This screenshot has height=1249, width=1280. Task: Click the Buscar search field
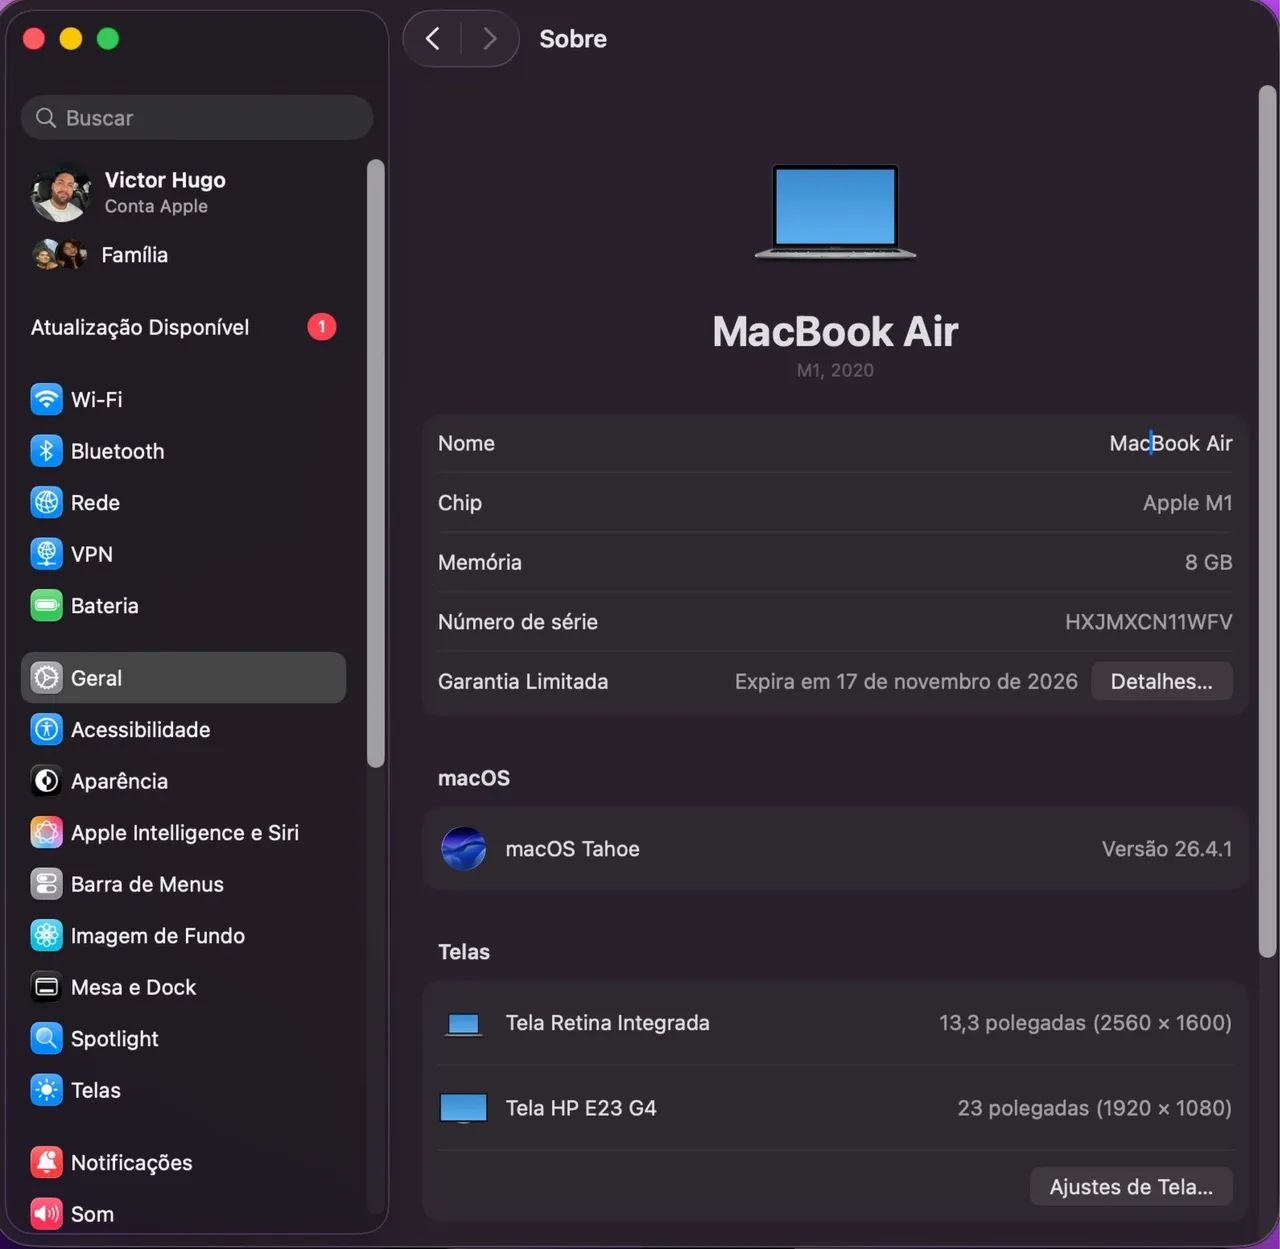[197, 118]
